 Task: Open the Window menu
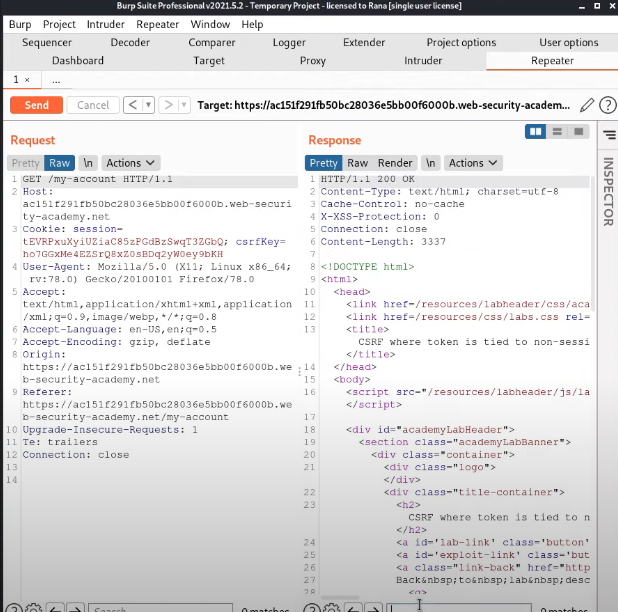[x=210, y=24]
